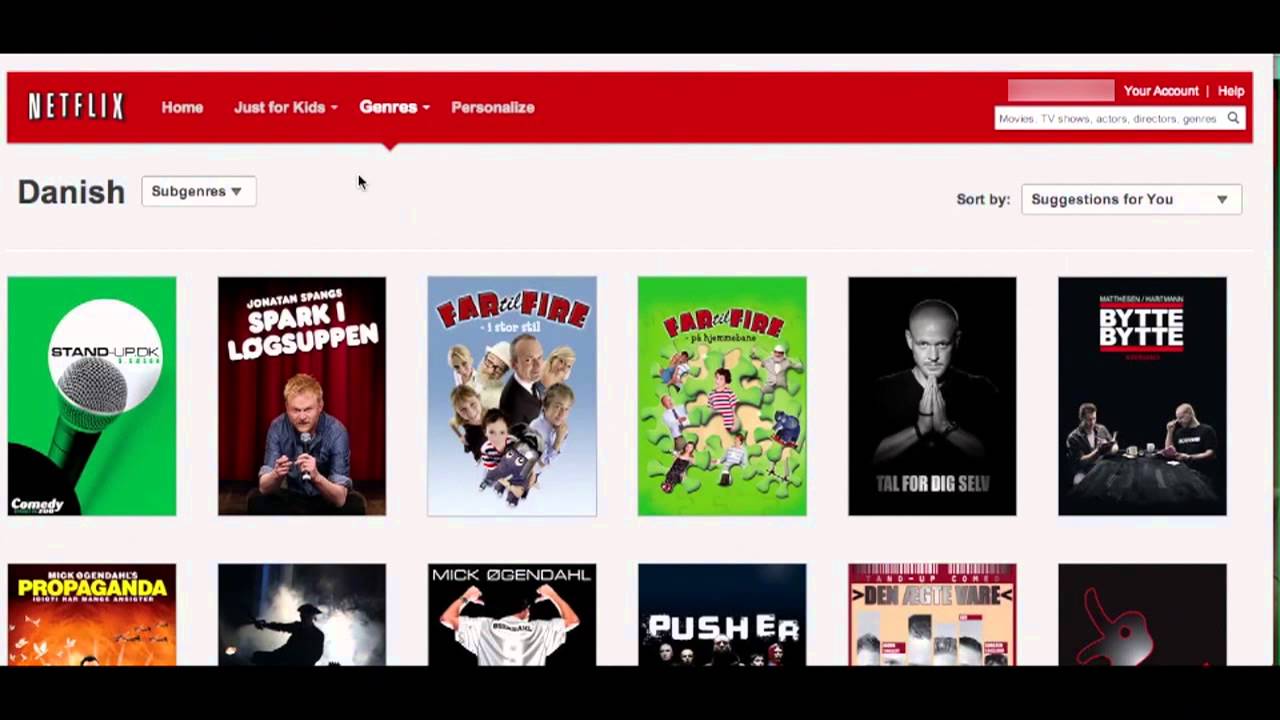
Task: Open the Sort by Suggestions for You dropdown
Action: 1131,199
